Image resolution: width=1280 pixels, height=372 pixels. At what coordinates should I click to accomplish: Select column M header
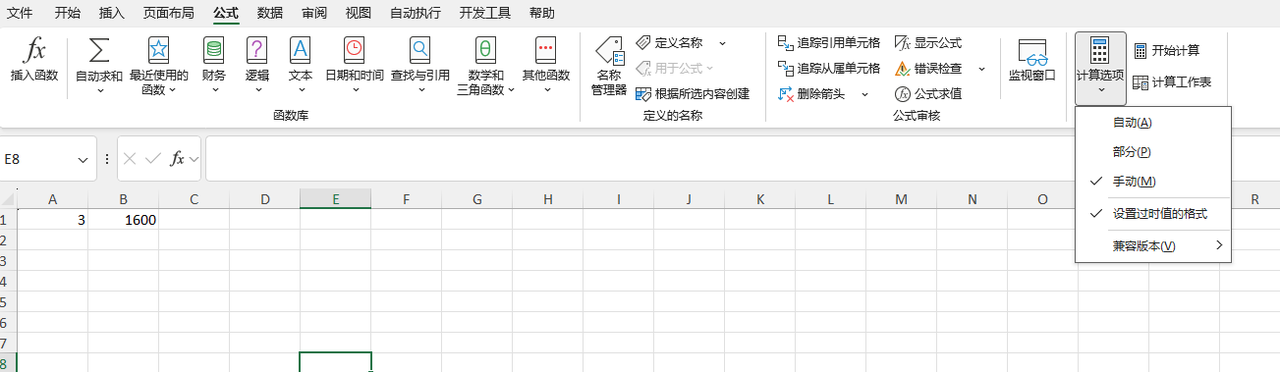[x=901, y=199]
